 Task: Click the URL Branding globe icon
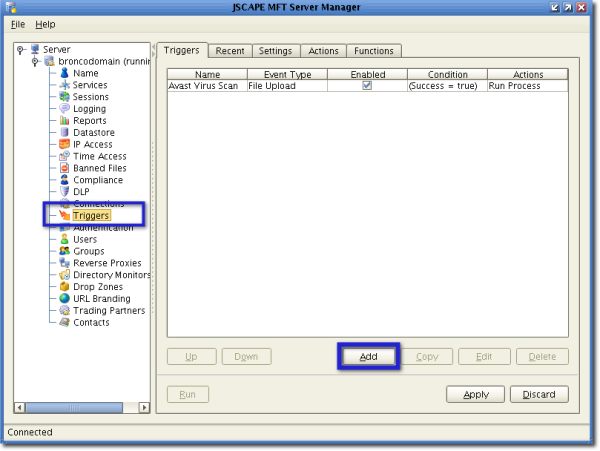pos(64,298)
